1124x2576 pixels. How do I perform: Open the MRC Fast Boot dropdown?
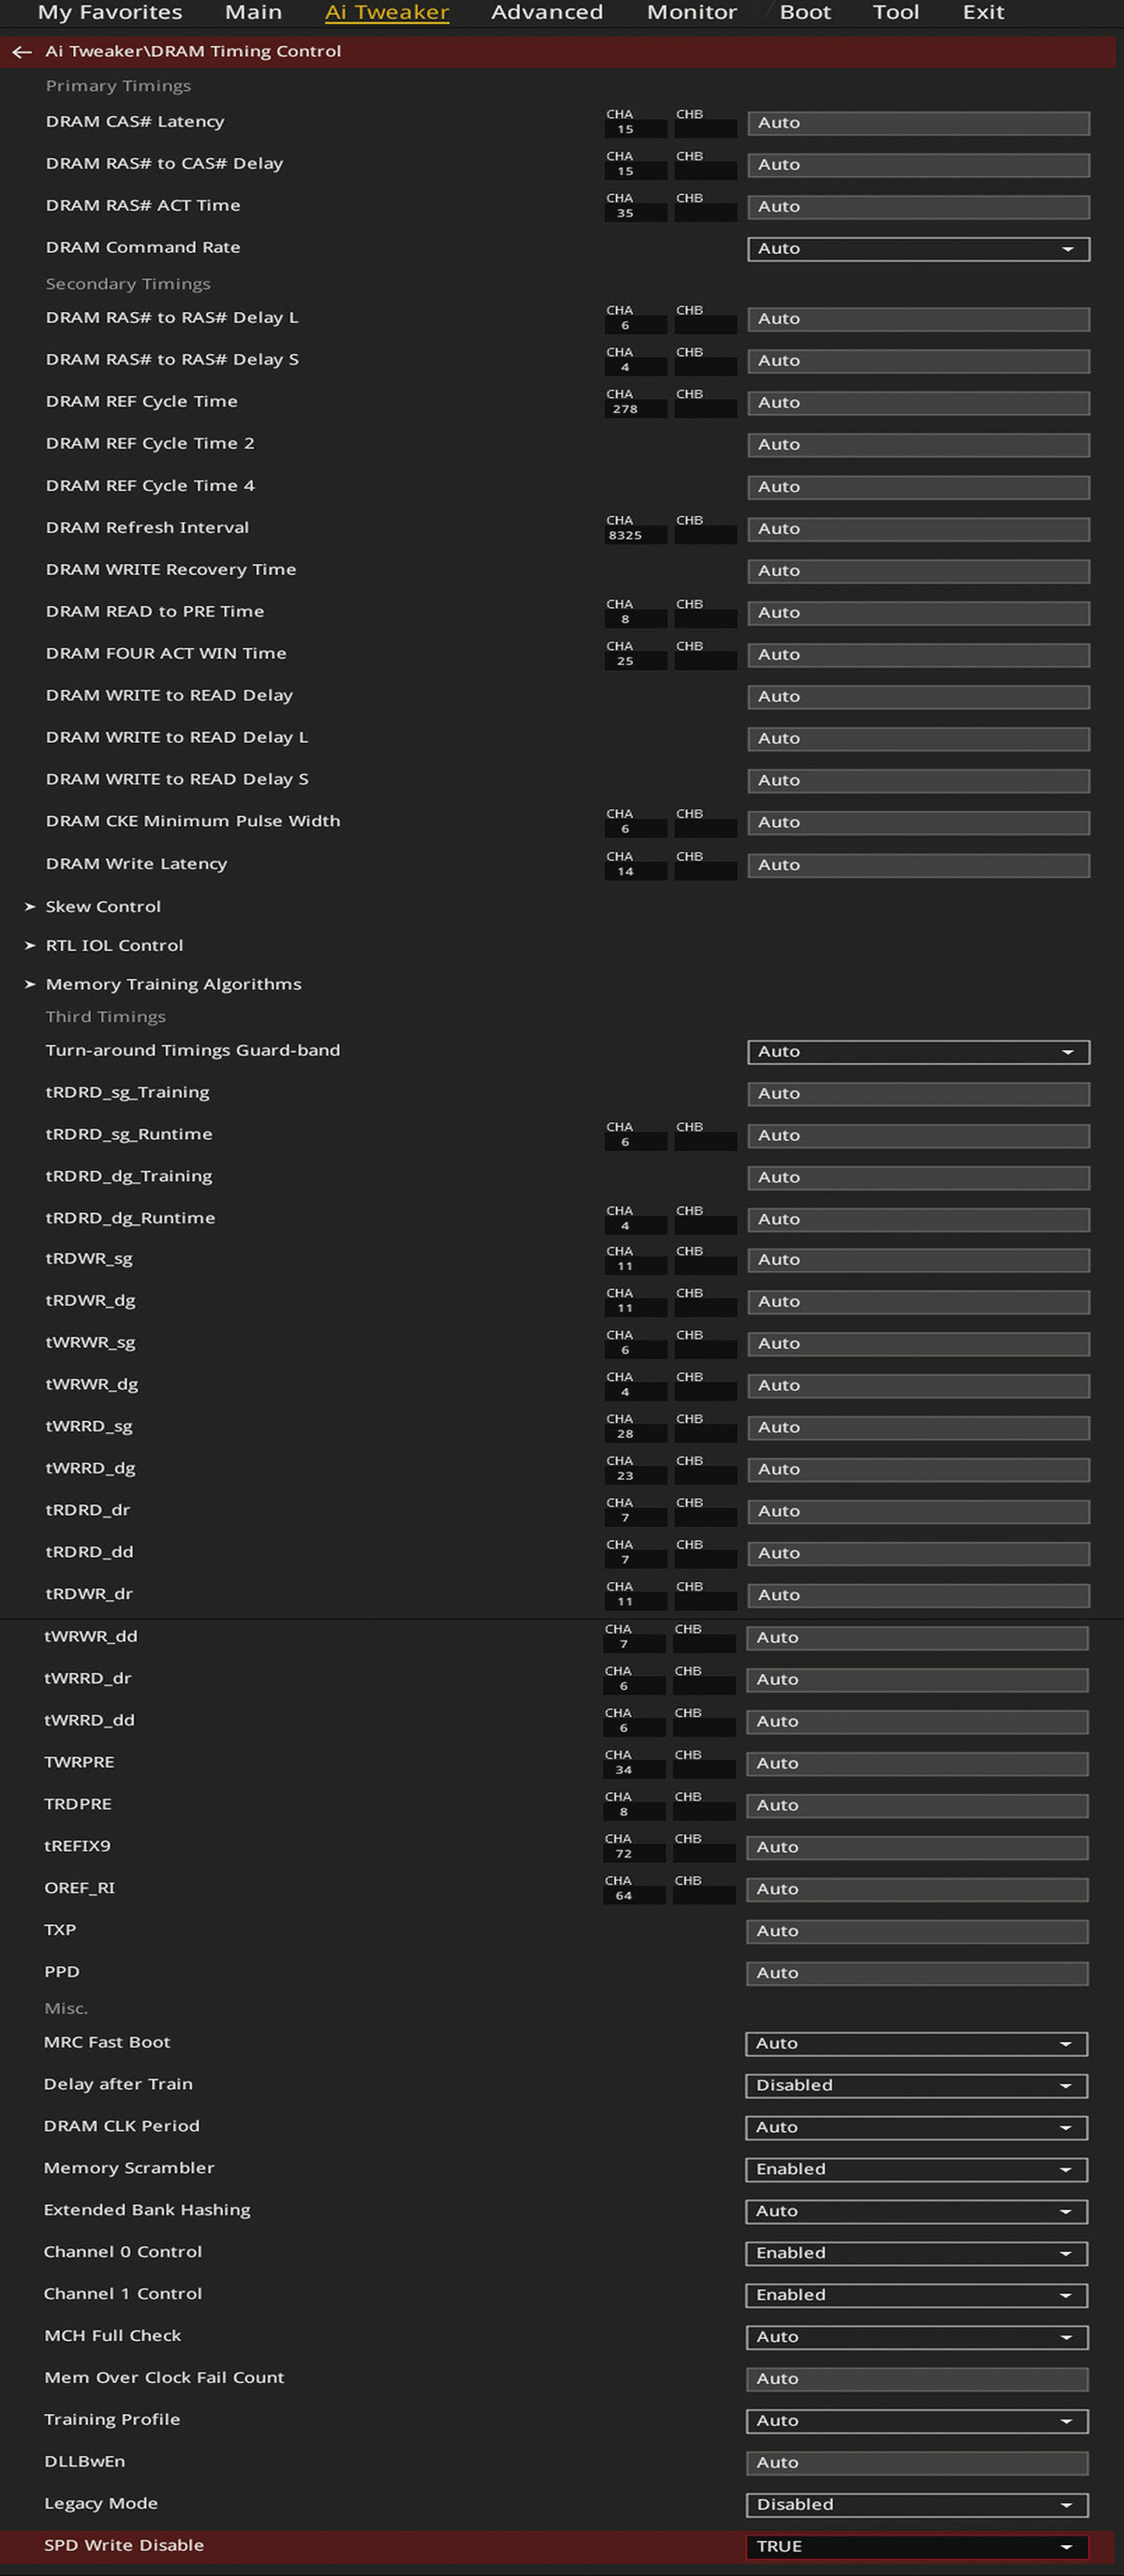pyautogui.click(x=916, y=2044)
